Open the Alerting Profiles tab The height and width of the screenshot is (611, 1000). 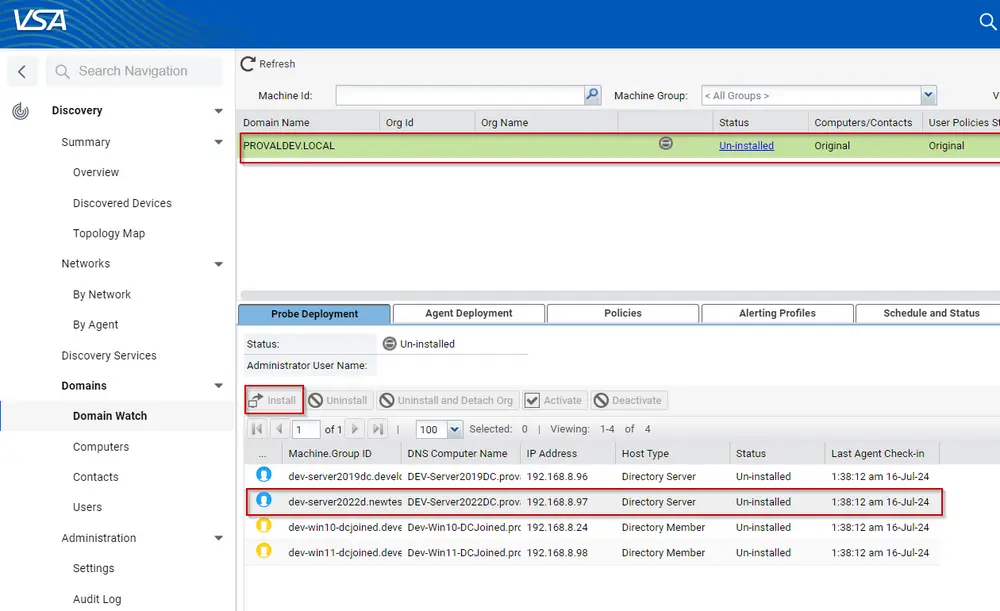tap(777, 313)
